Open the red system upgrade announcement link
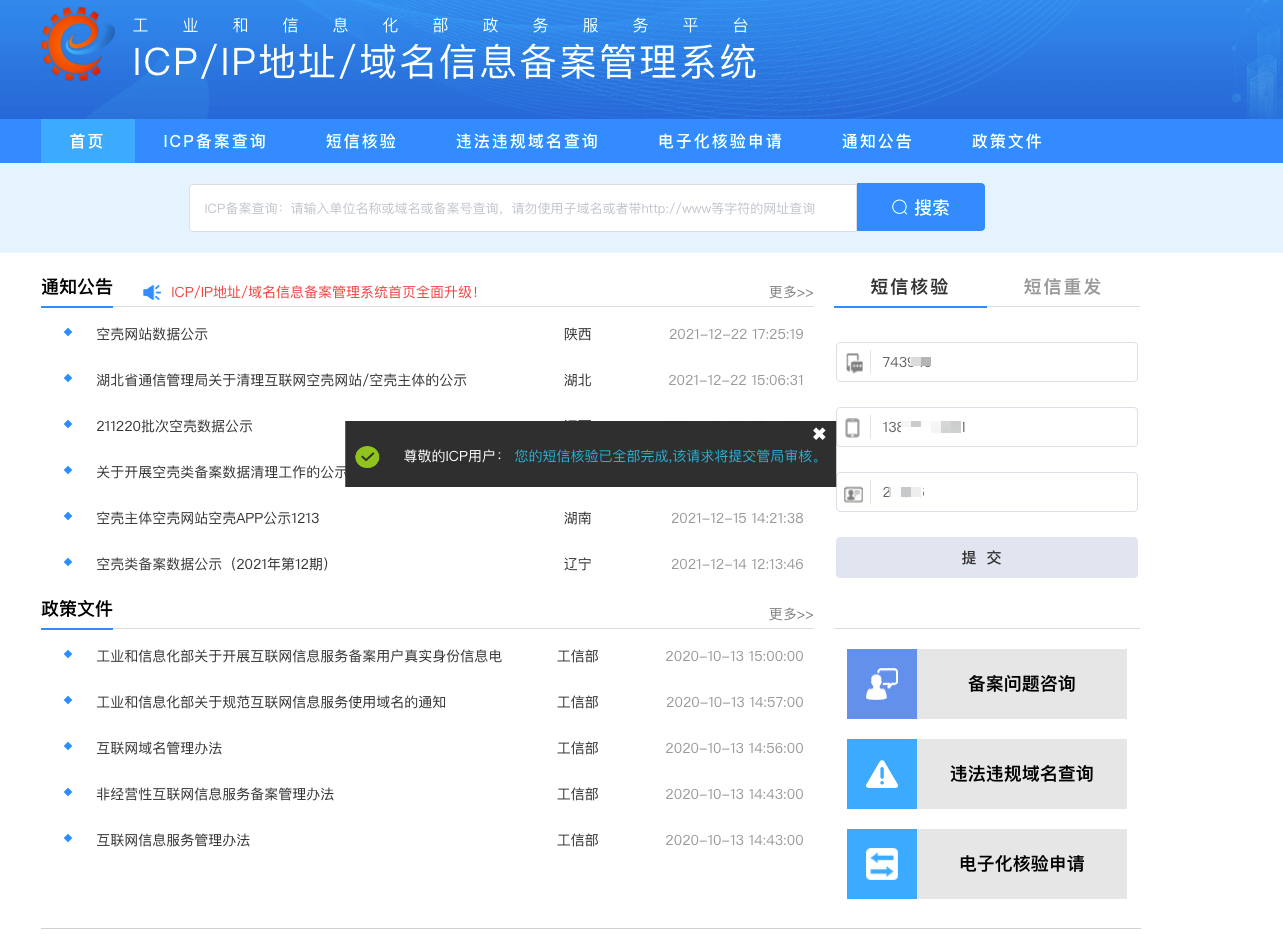The height and width of the screenshot is (934, 1283). click(324, 292)
